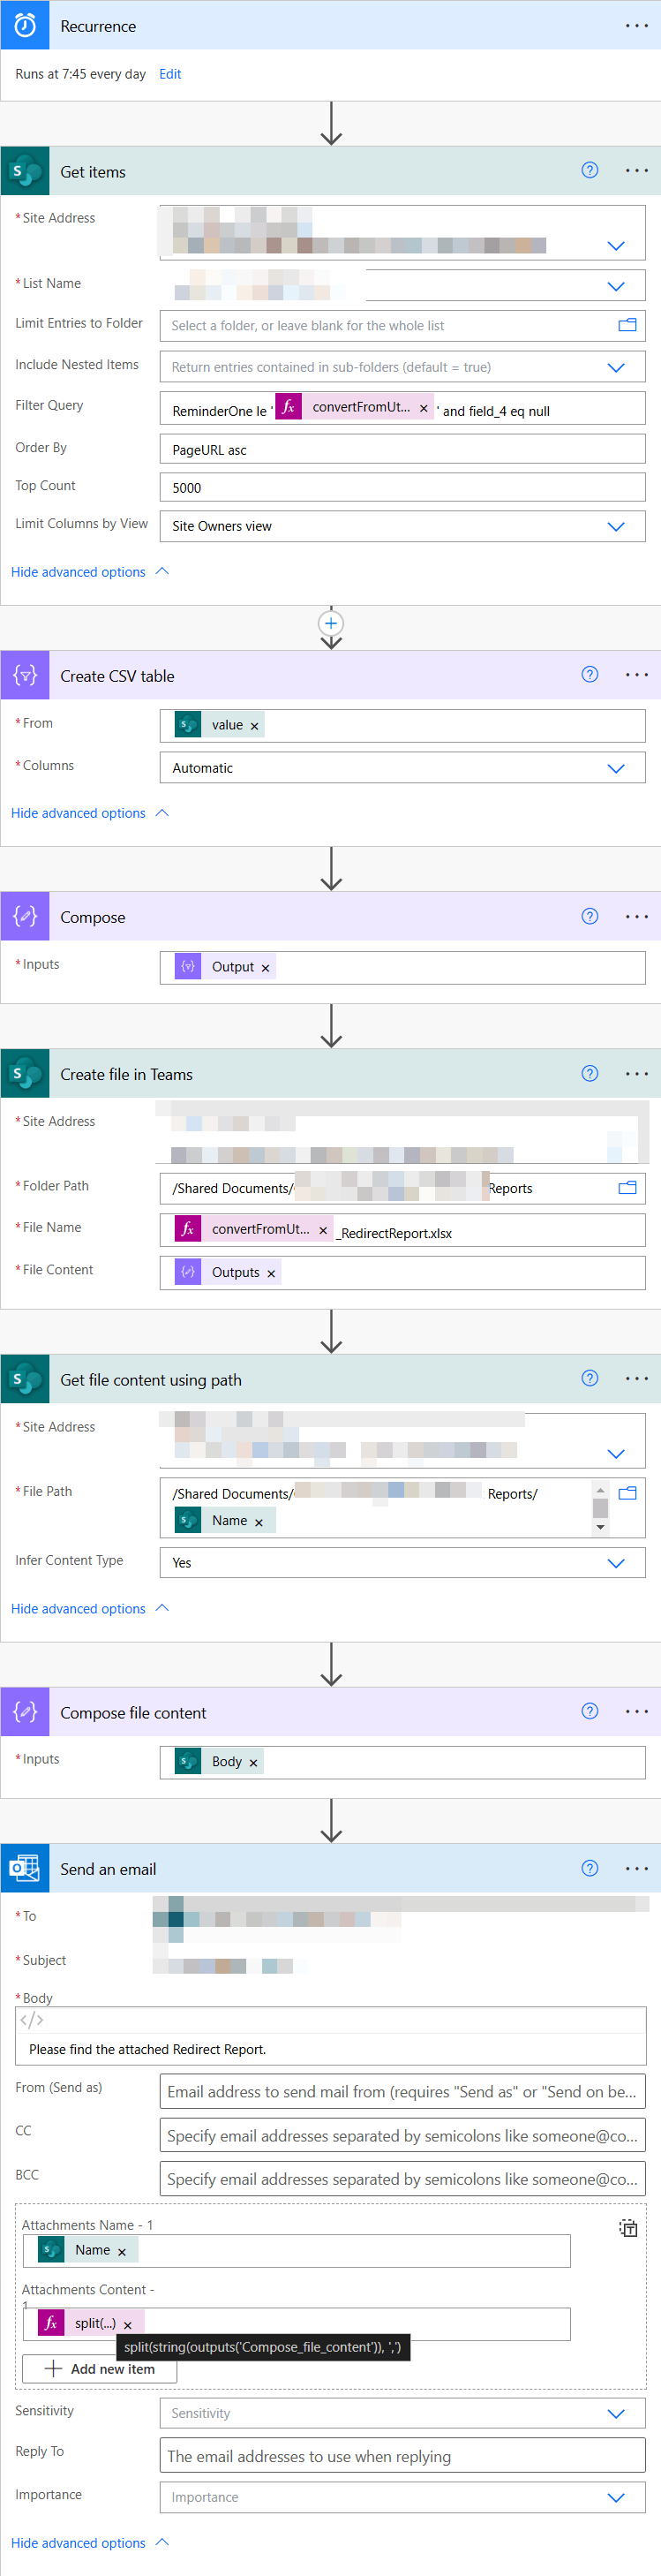This screenshot has width=661, height=2576.
Task: Expand Get file content Site Address dropdown
Action: (x=616, y=1454)
